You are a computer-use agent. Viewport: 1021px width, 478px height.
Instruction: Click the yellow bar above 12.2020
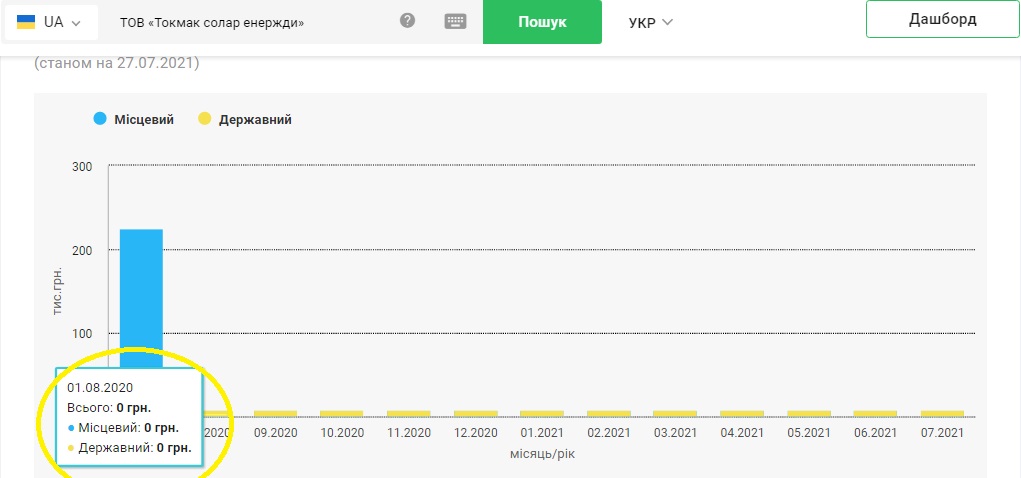point(475,413)
